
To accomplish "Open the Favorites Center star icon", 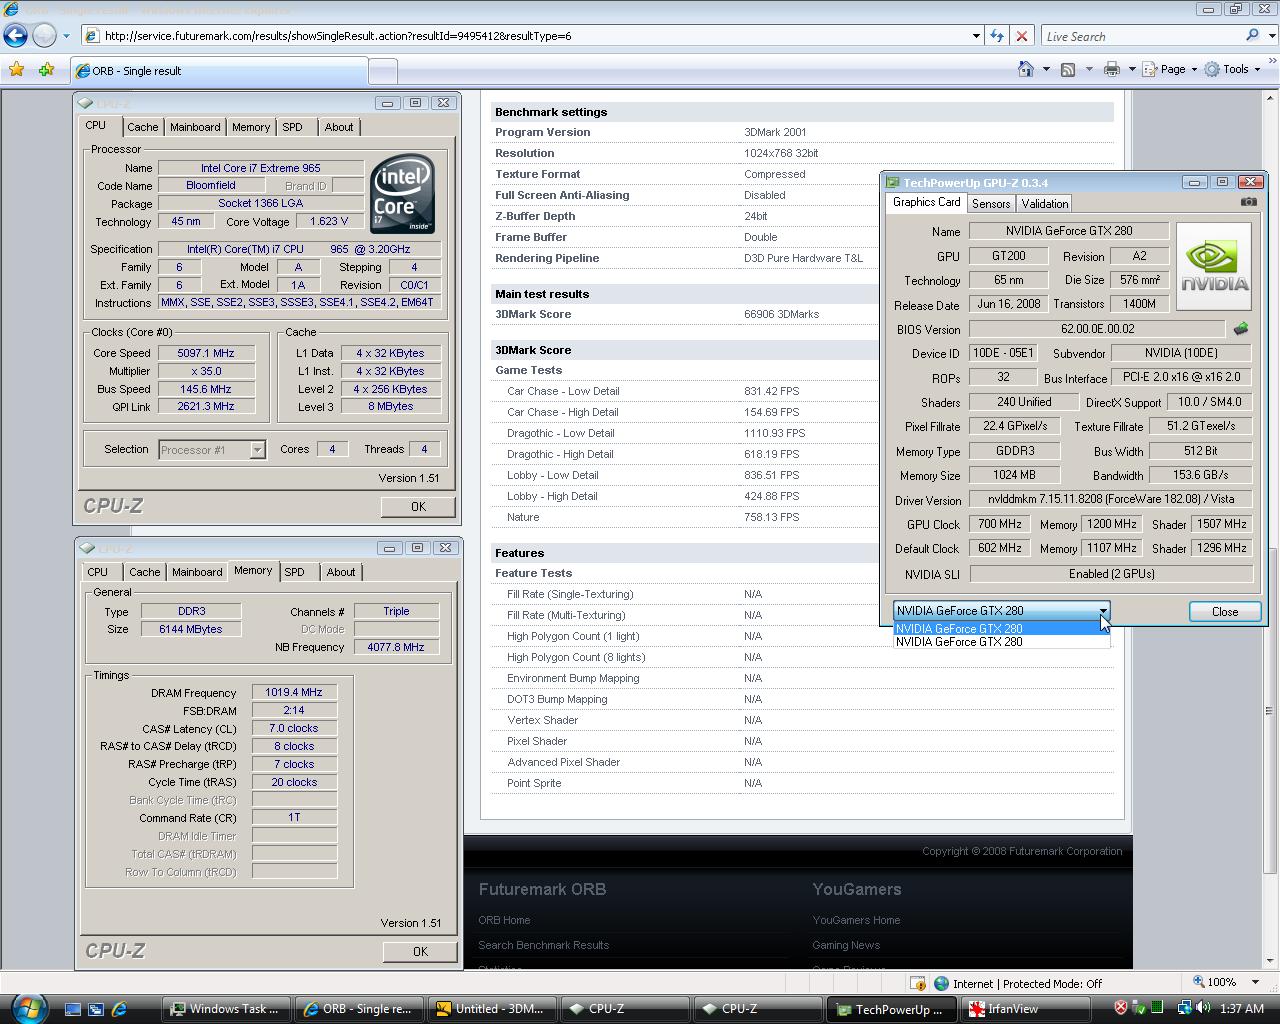I will click(x=16, y=70).
